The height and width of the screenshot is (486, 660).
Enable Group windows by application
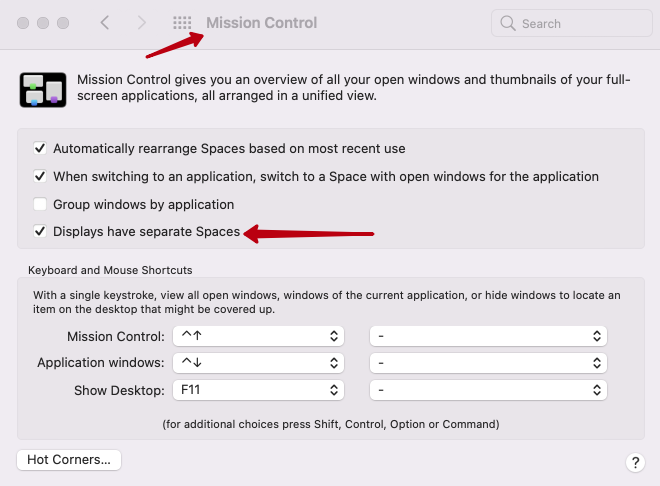(x=40, y=204)
